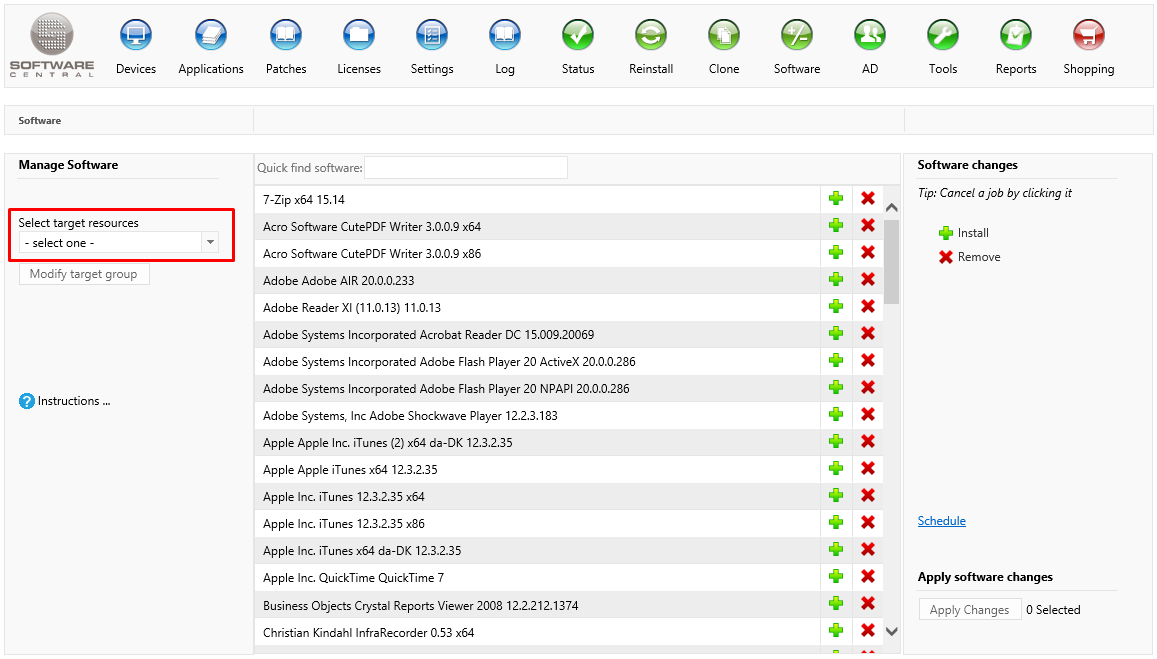
Task: Click the Clone icon
Action: point(723,36)
